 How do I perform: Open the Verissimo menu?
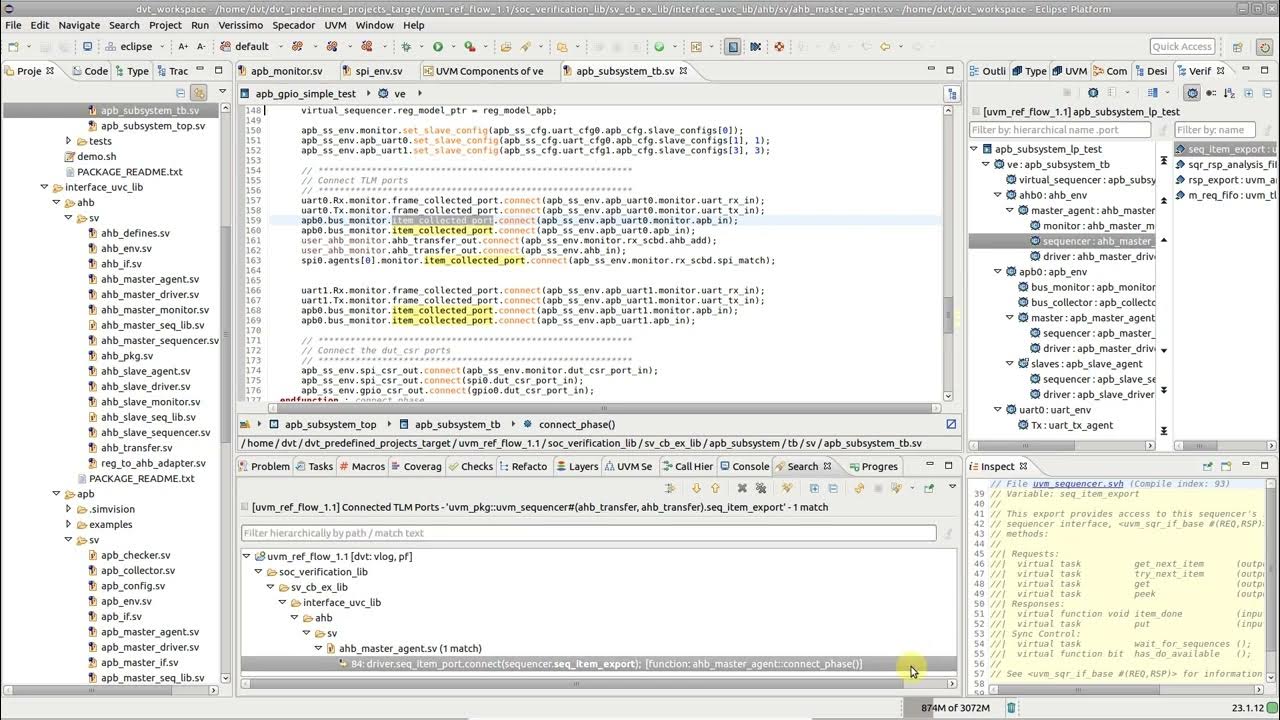240,25
